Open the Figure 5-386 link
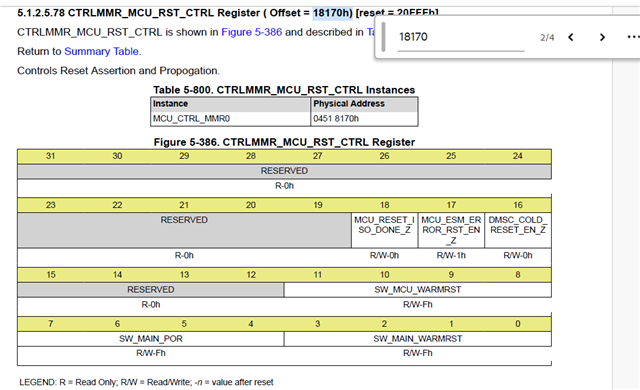Viewport: 640px width, 390px height. point(251,32)
